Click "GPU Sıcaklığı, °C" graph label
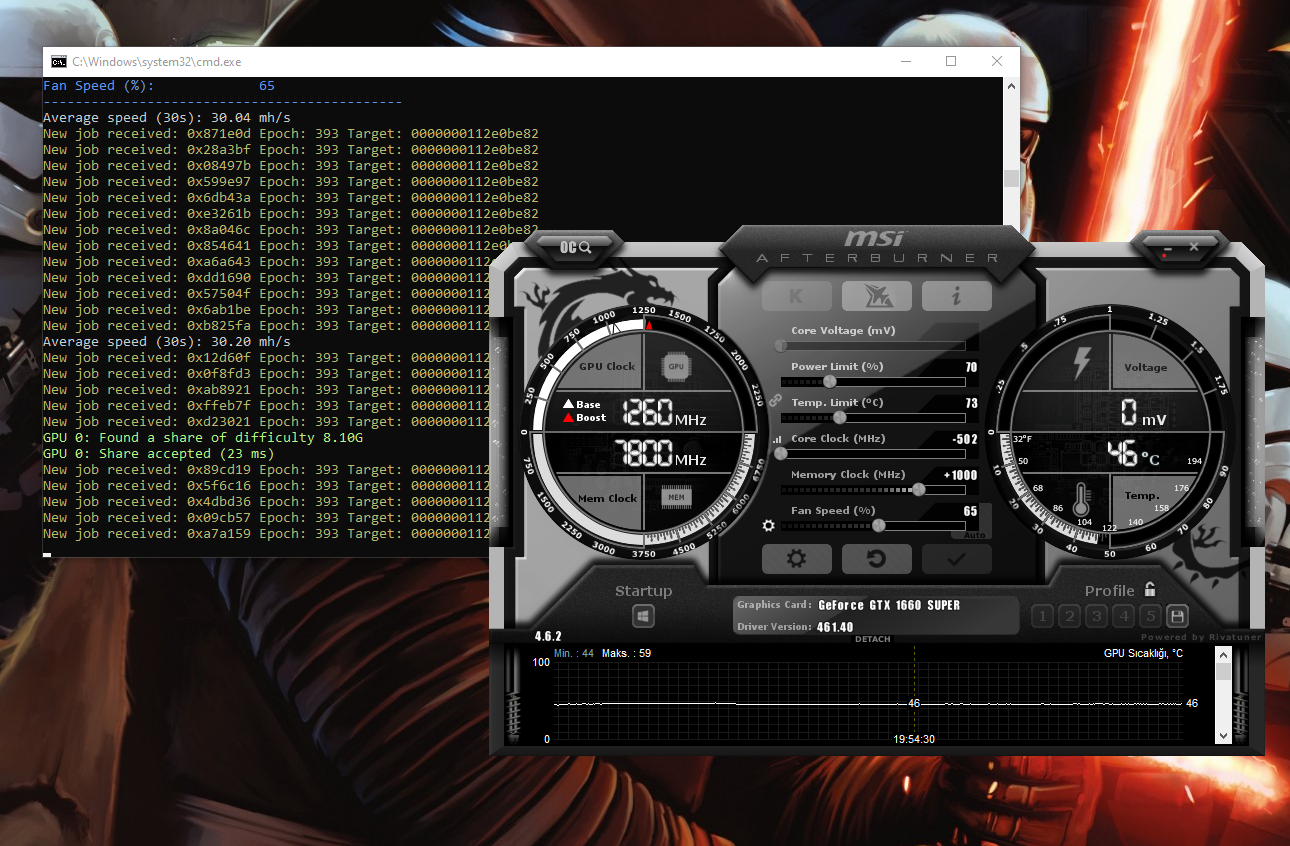 point(1143,654)
